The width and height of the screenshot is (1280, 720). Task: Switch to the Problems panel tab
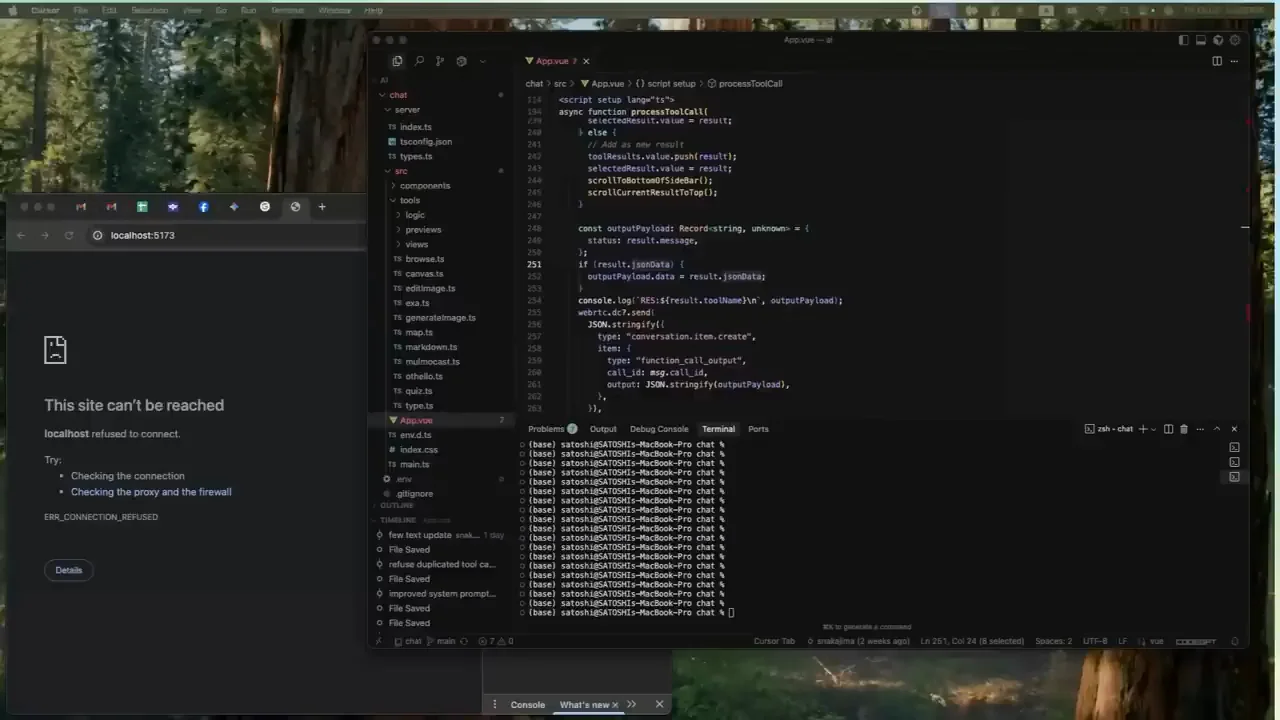[x=552, y=429]
